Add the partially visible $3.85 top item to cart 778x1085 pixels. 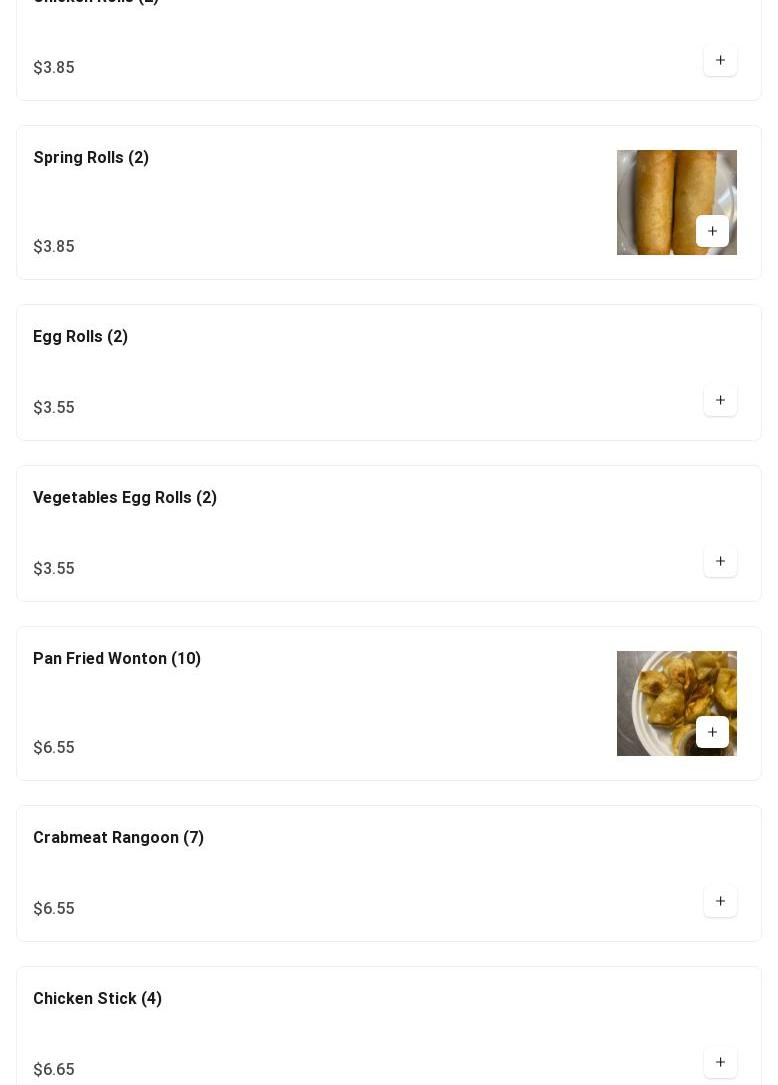tap(720, 60)
